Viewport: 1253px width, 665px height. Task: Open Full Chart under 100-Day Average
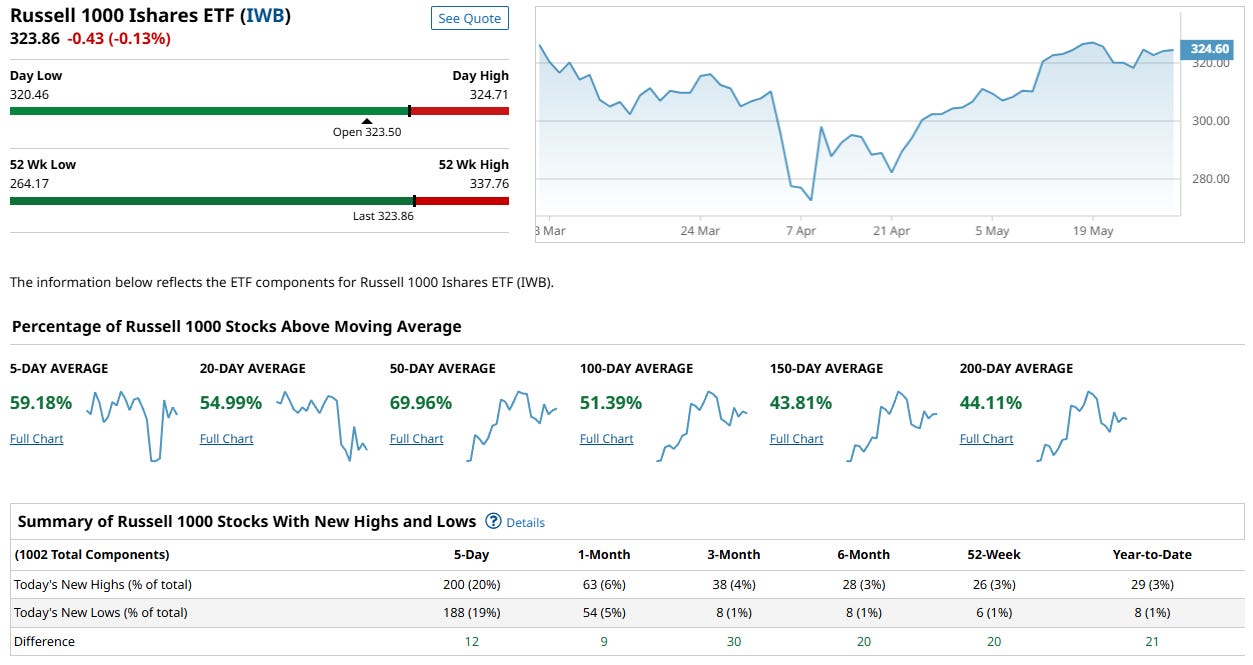pyautogui.click(x=607, y=439)
